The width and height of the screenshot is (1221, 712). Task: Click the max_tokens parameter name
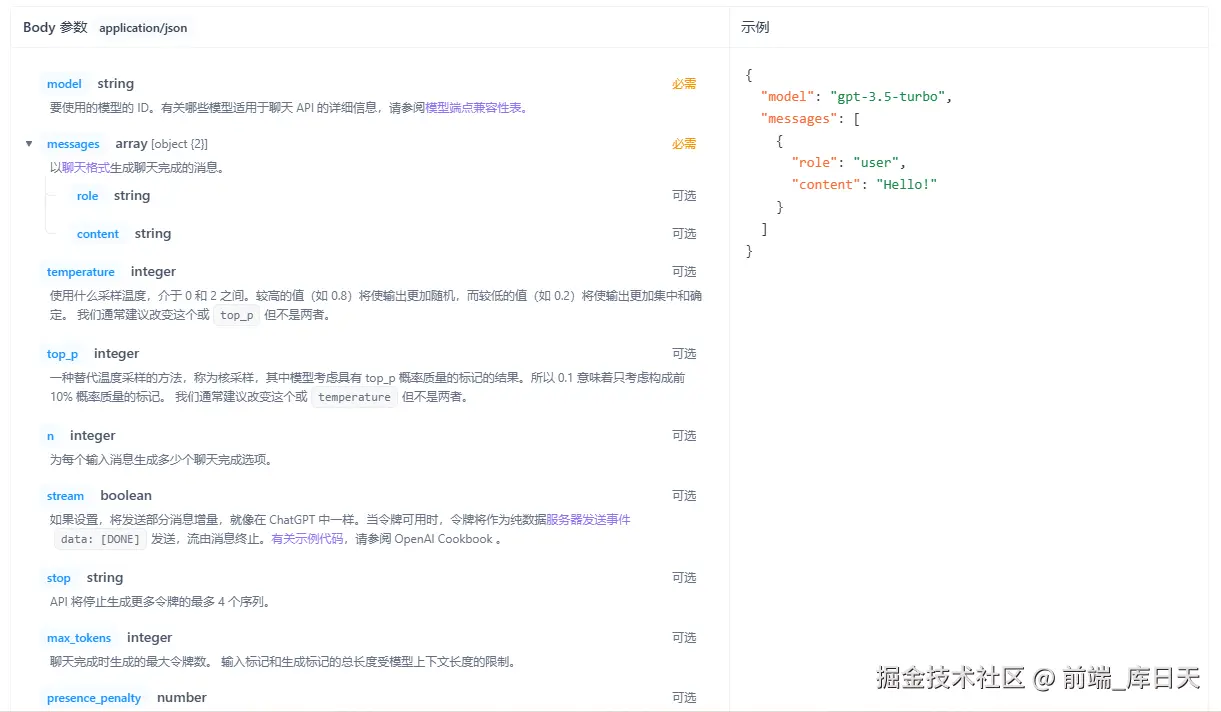pos(79,637)
